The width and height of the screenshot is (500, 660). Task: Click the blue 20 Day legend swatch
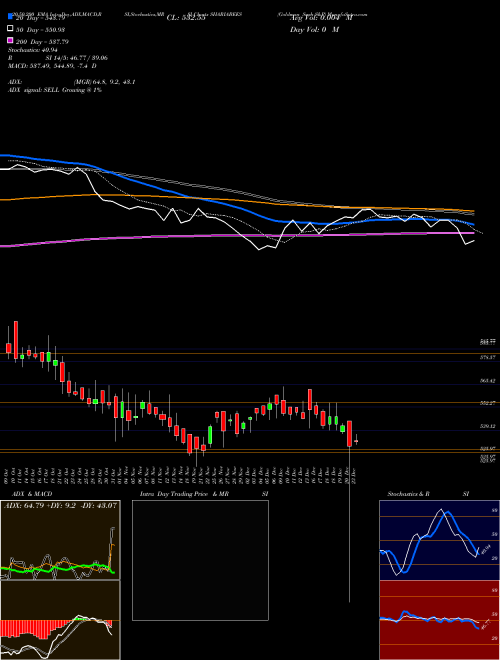pos(11,17)
